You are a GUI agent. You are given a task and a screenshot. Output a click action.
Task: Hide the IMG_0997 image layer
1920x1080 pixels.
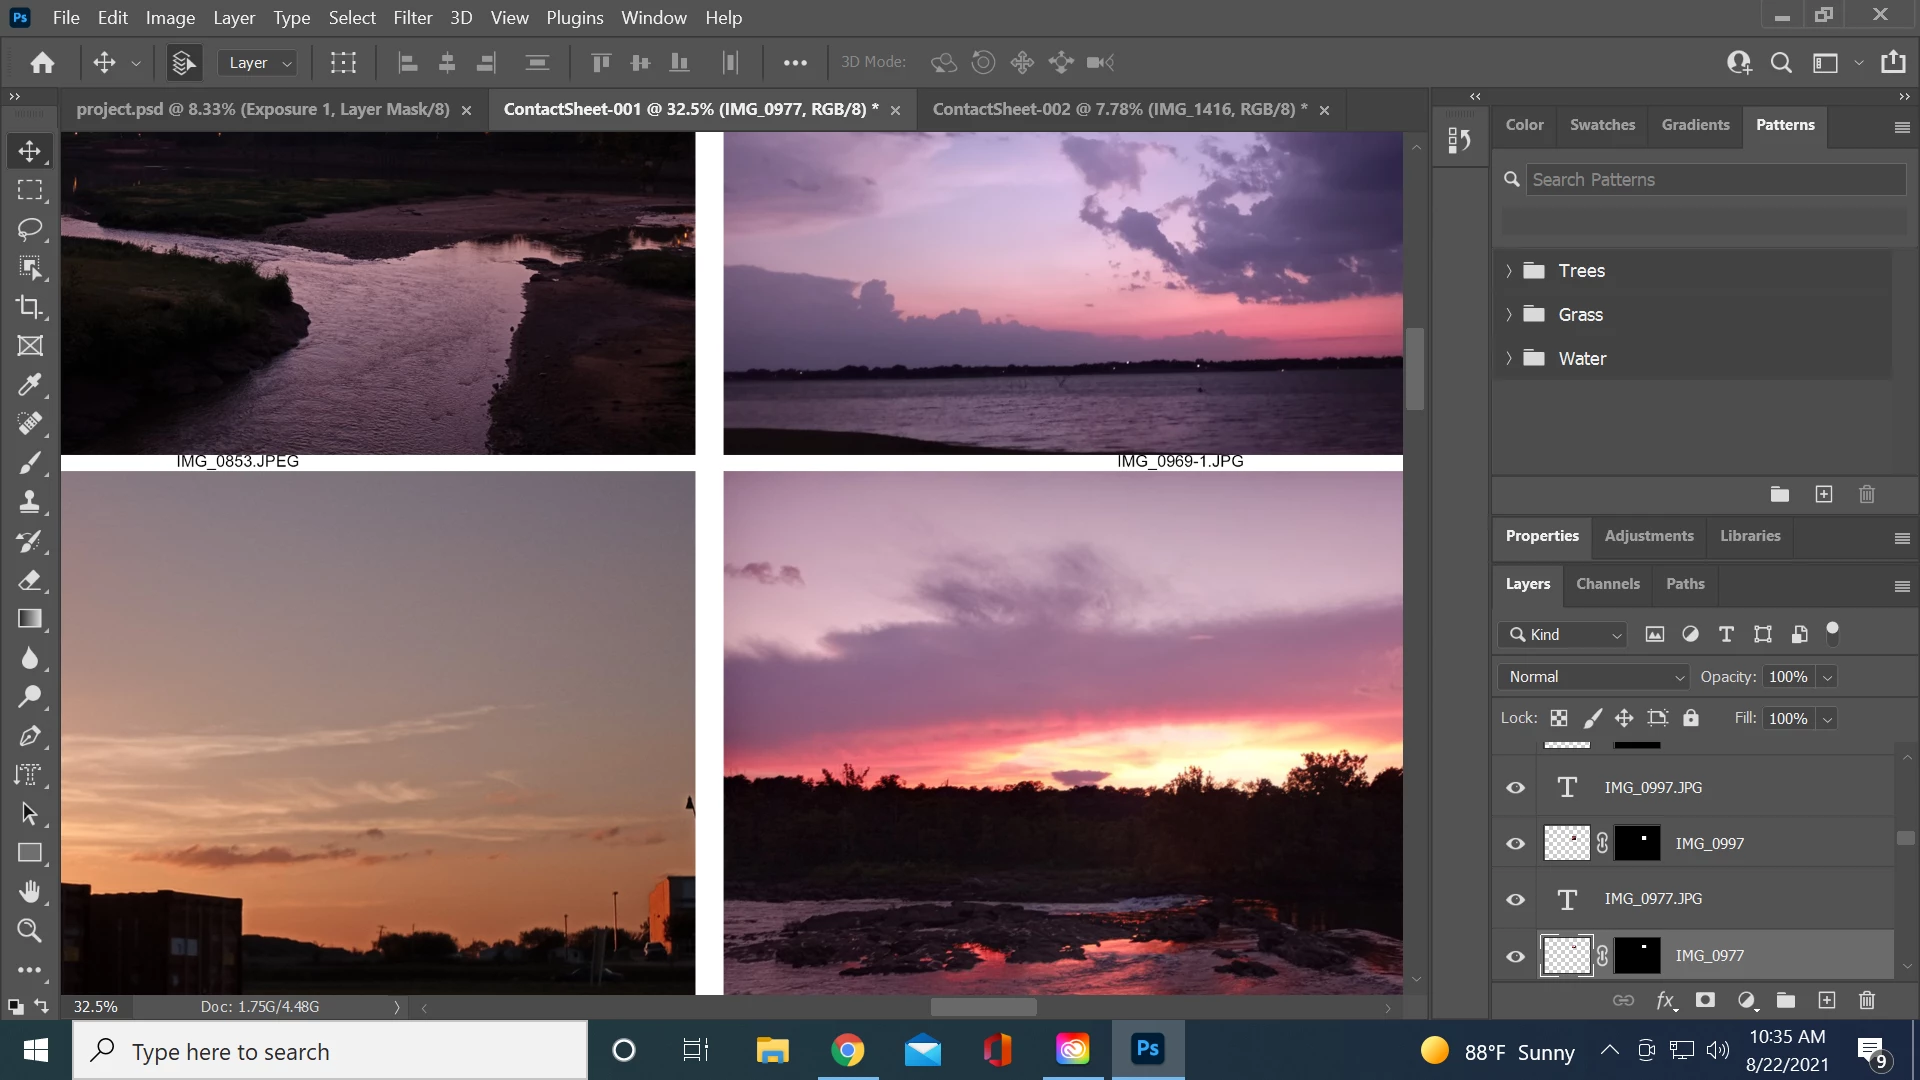click(x=1516, y=844)
